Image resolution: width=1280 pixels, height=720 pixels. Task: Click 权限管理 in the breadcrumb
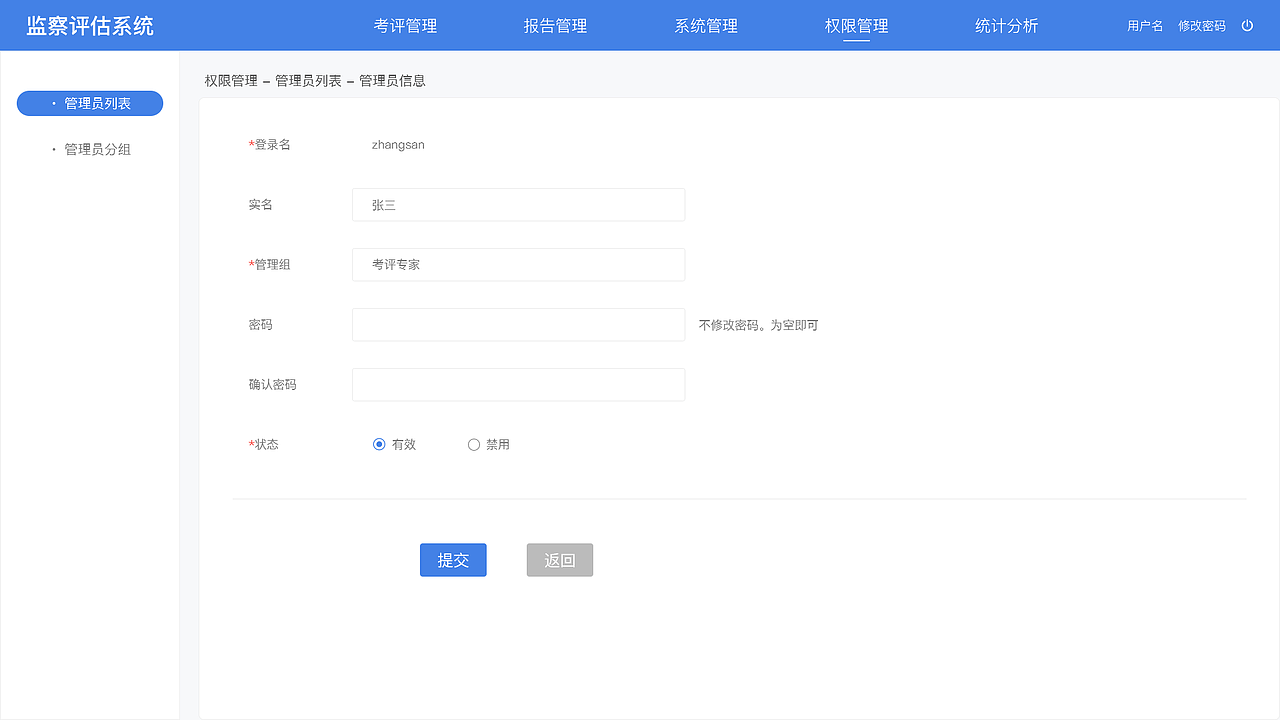pyautogui.click(x=229, y=80)
